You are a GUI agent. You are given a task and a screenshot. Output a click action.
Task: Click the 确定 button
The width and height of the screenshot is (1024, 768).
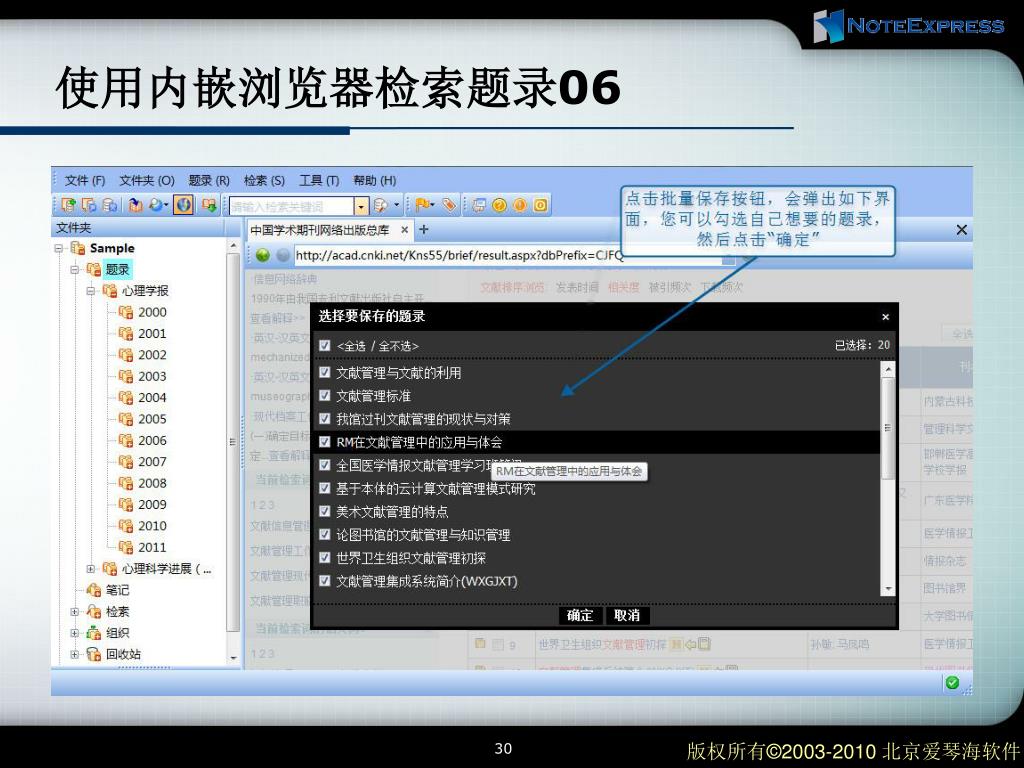tap(580, 615)
